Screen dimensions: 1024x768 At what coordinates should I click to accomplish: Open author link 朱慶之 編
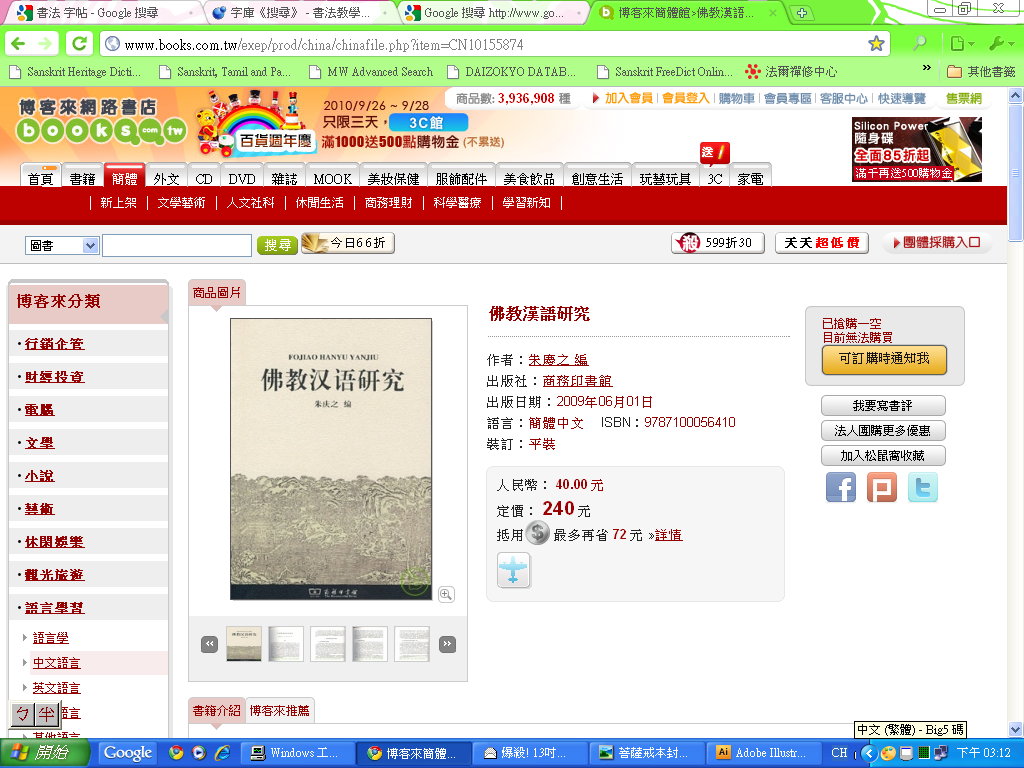558,360
